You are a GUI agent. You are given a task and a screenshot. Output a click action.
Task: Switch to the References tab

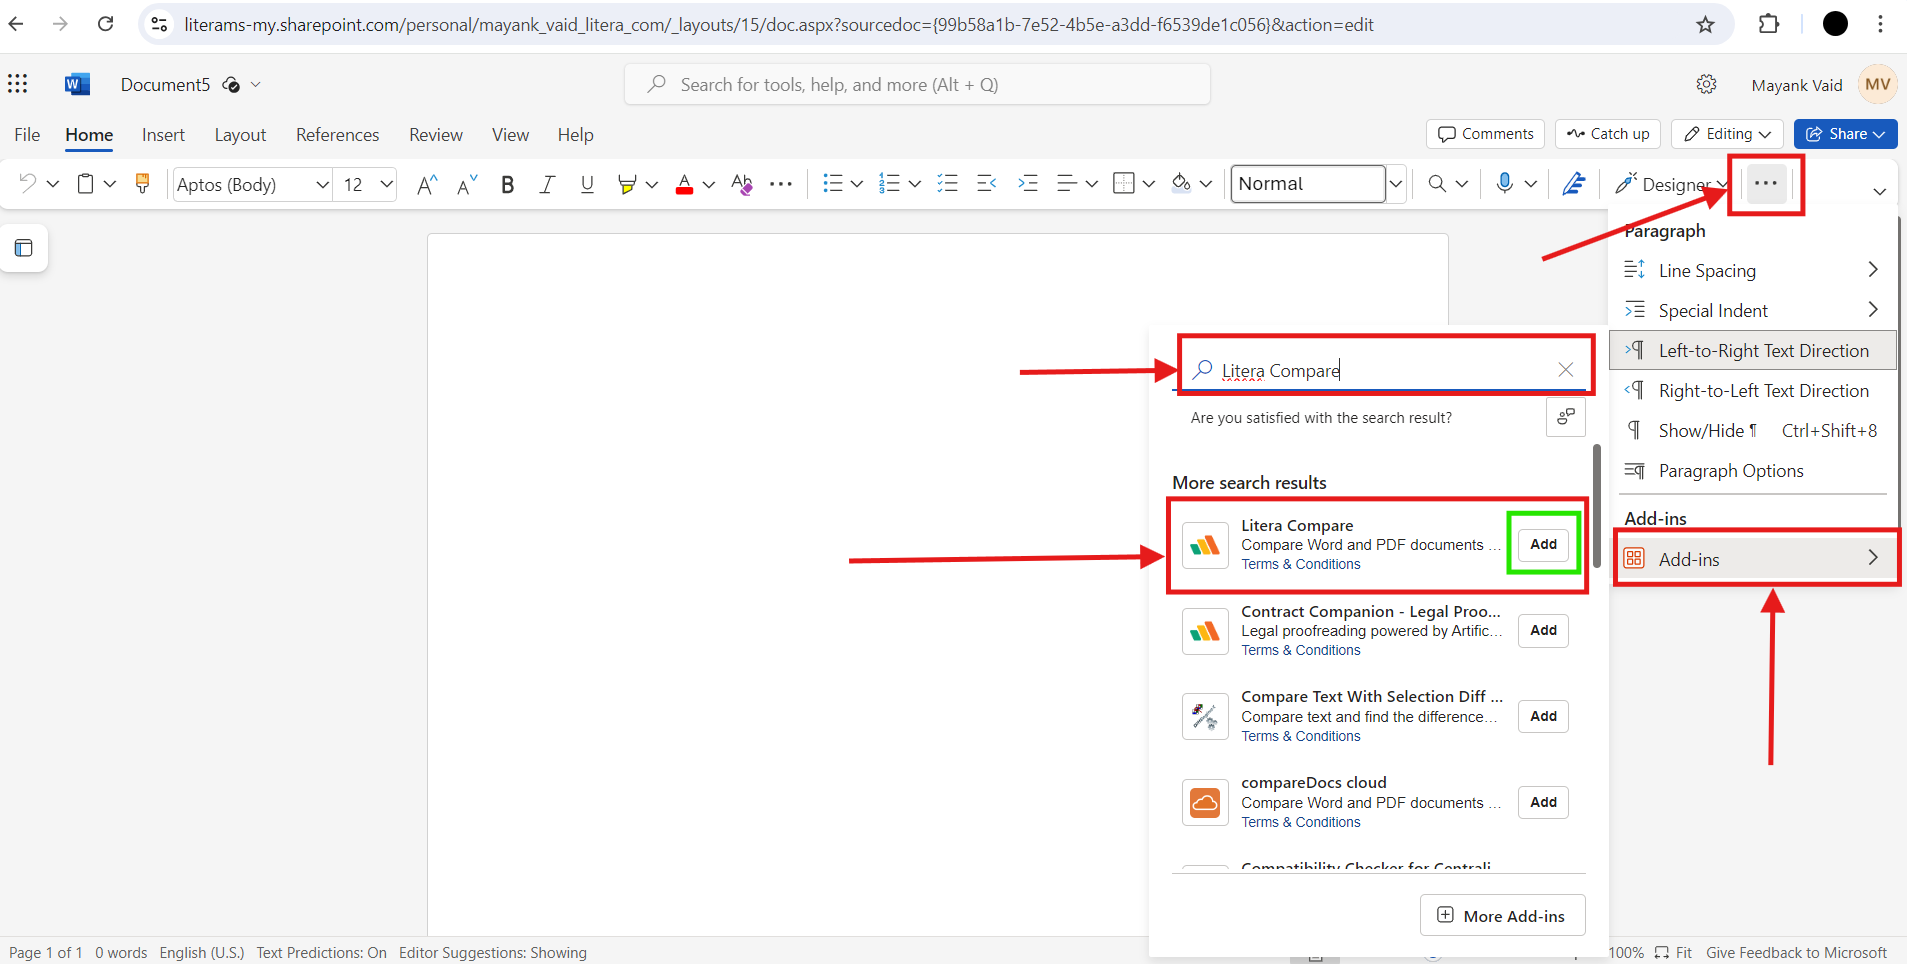pos(337,134)
